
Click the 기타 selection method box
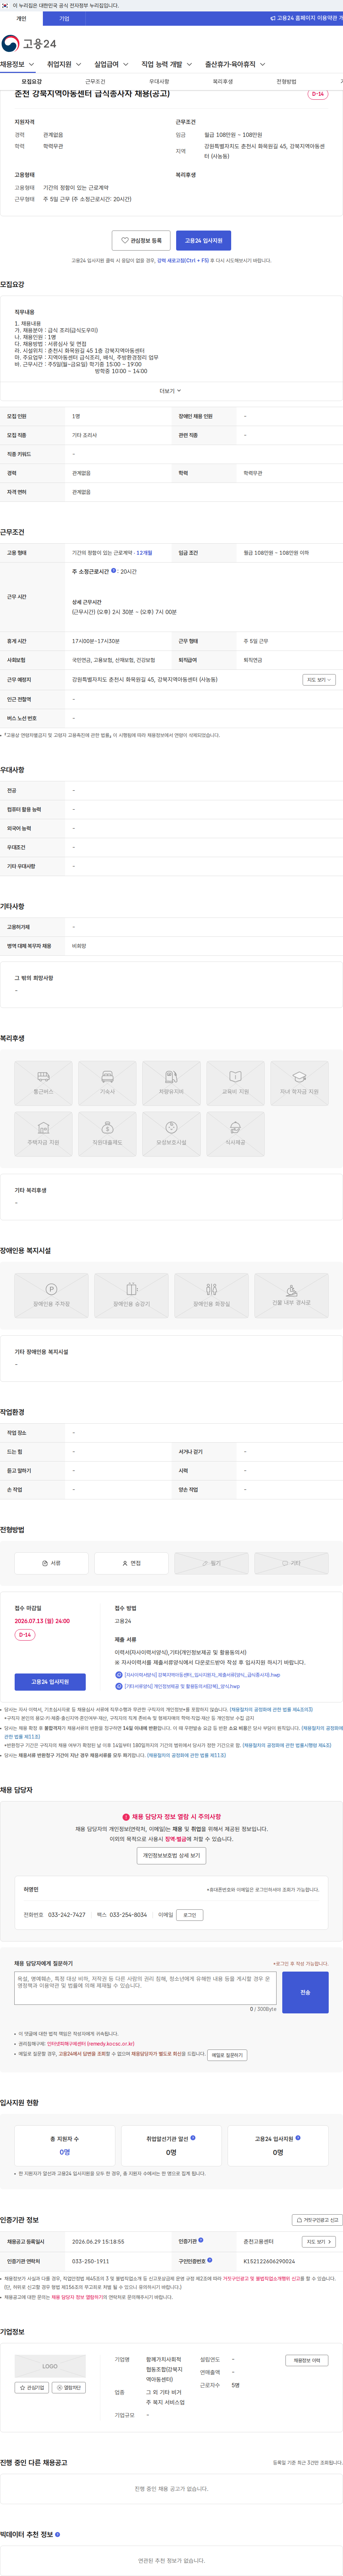[291, 1563]
